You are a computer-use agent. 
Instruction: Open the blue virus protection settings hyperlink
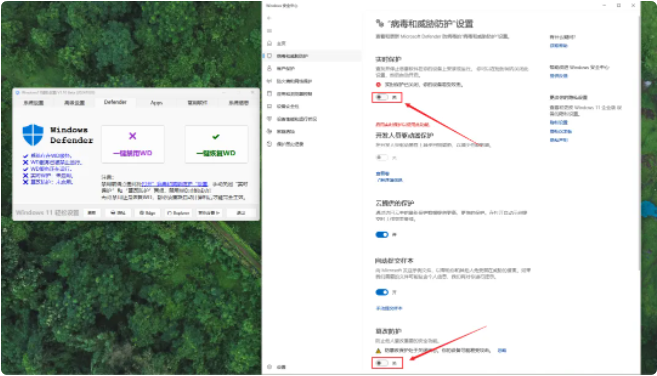pyautogui.click(x=174, y=184)
